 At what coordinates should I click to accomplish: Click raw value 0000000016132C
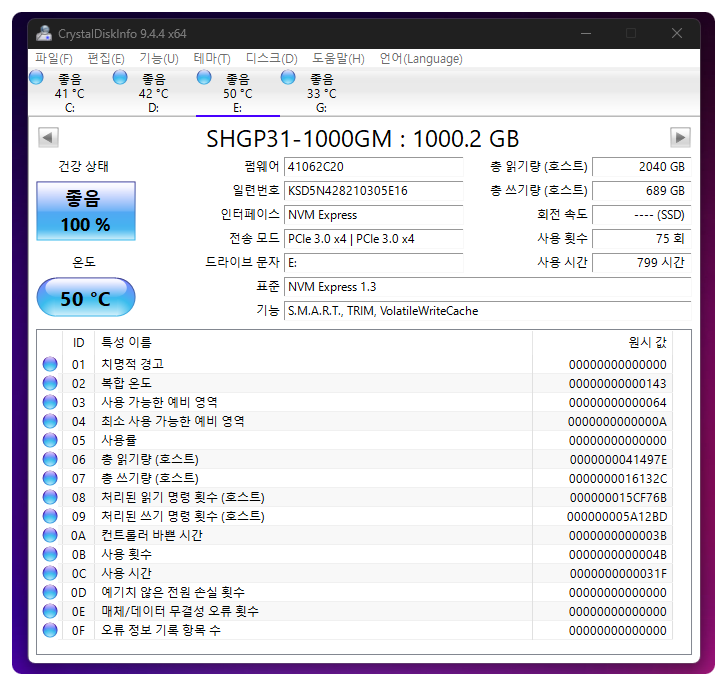(x=618, y=479)
